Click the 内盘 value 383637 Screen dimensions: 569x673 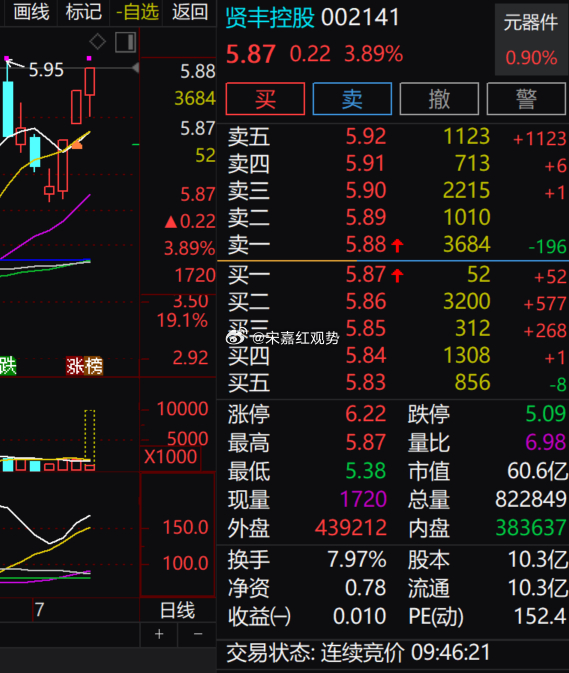[531, 528]
